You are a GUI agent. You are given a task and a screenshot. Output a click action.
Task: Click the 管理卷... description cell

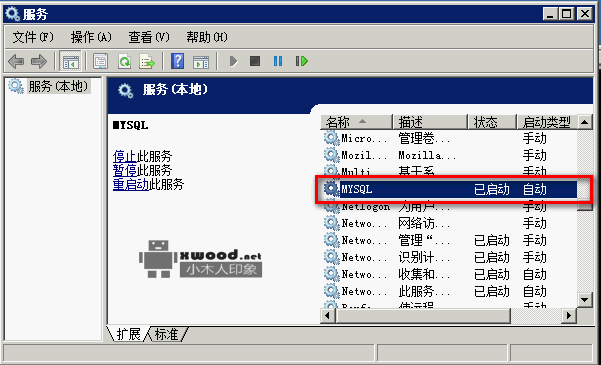coord(424,138)
